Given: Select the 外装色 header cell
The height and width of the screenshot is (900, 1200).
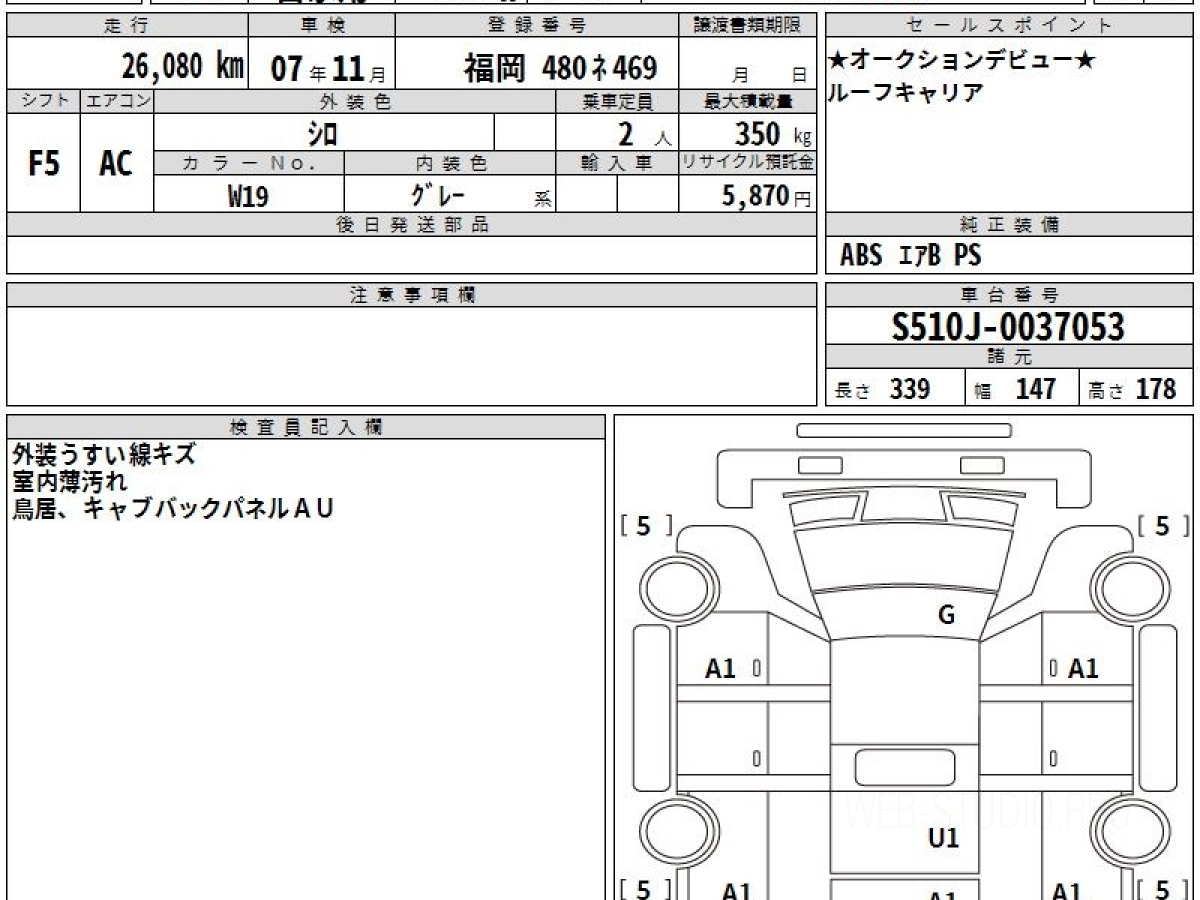Looking at the screenshot, I should coord(355,101).
